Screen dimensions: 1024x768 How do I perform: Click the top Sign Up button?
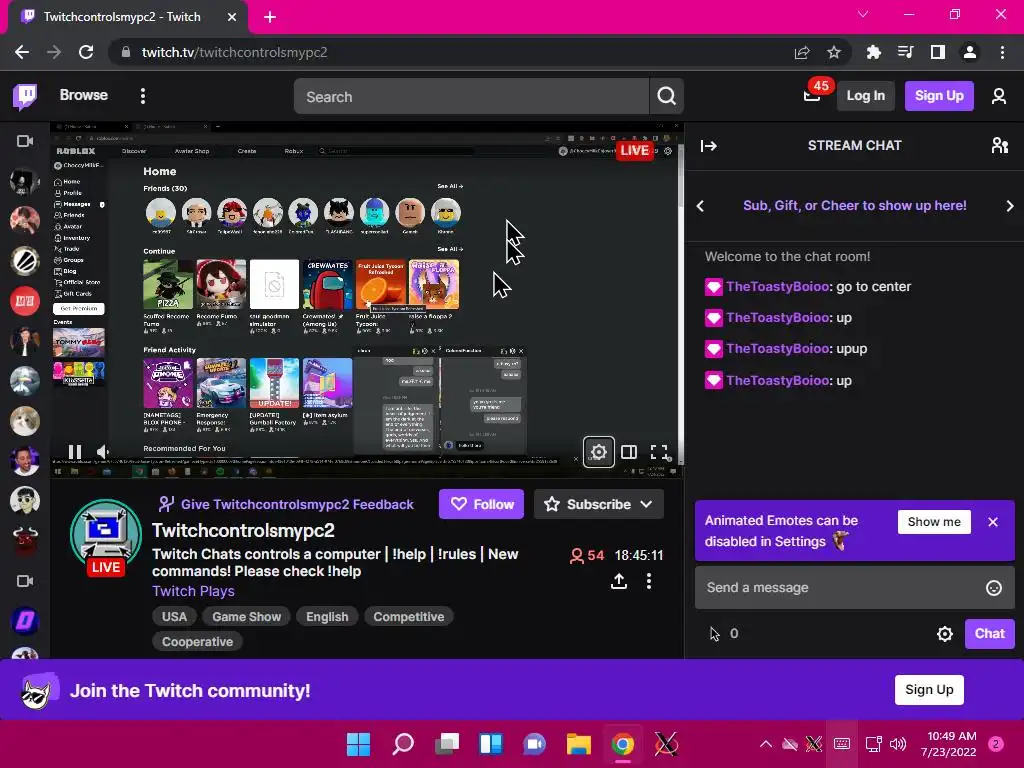[939, 96]
